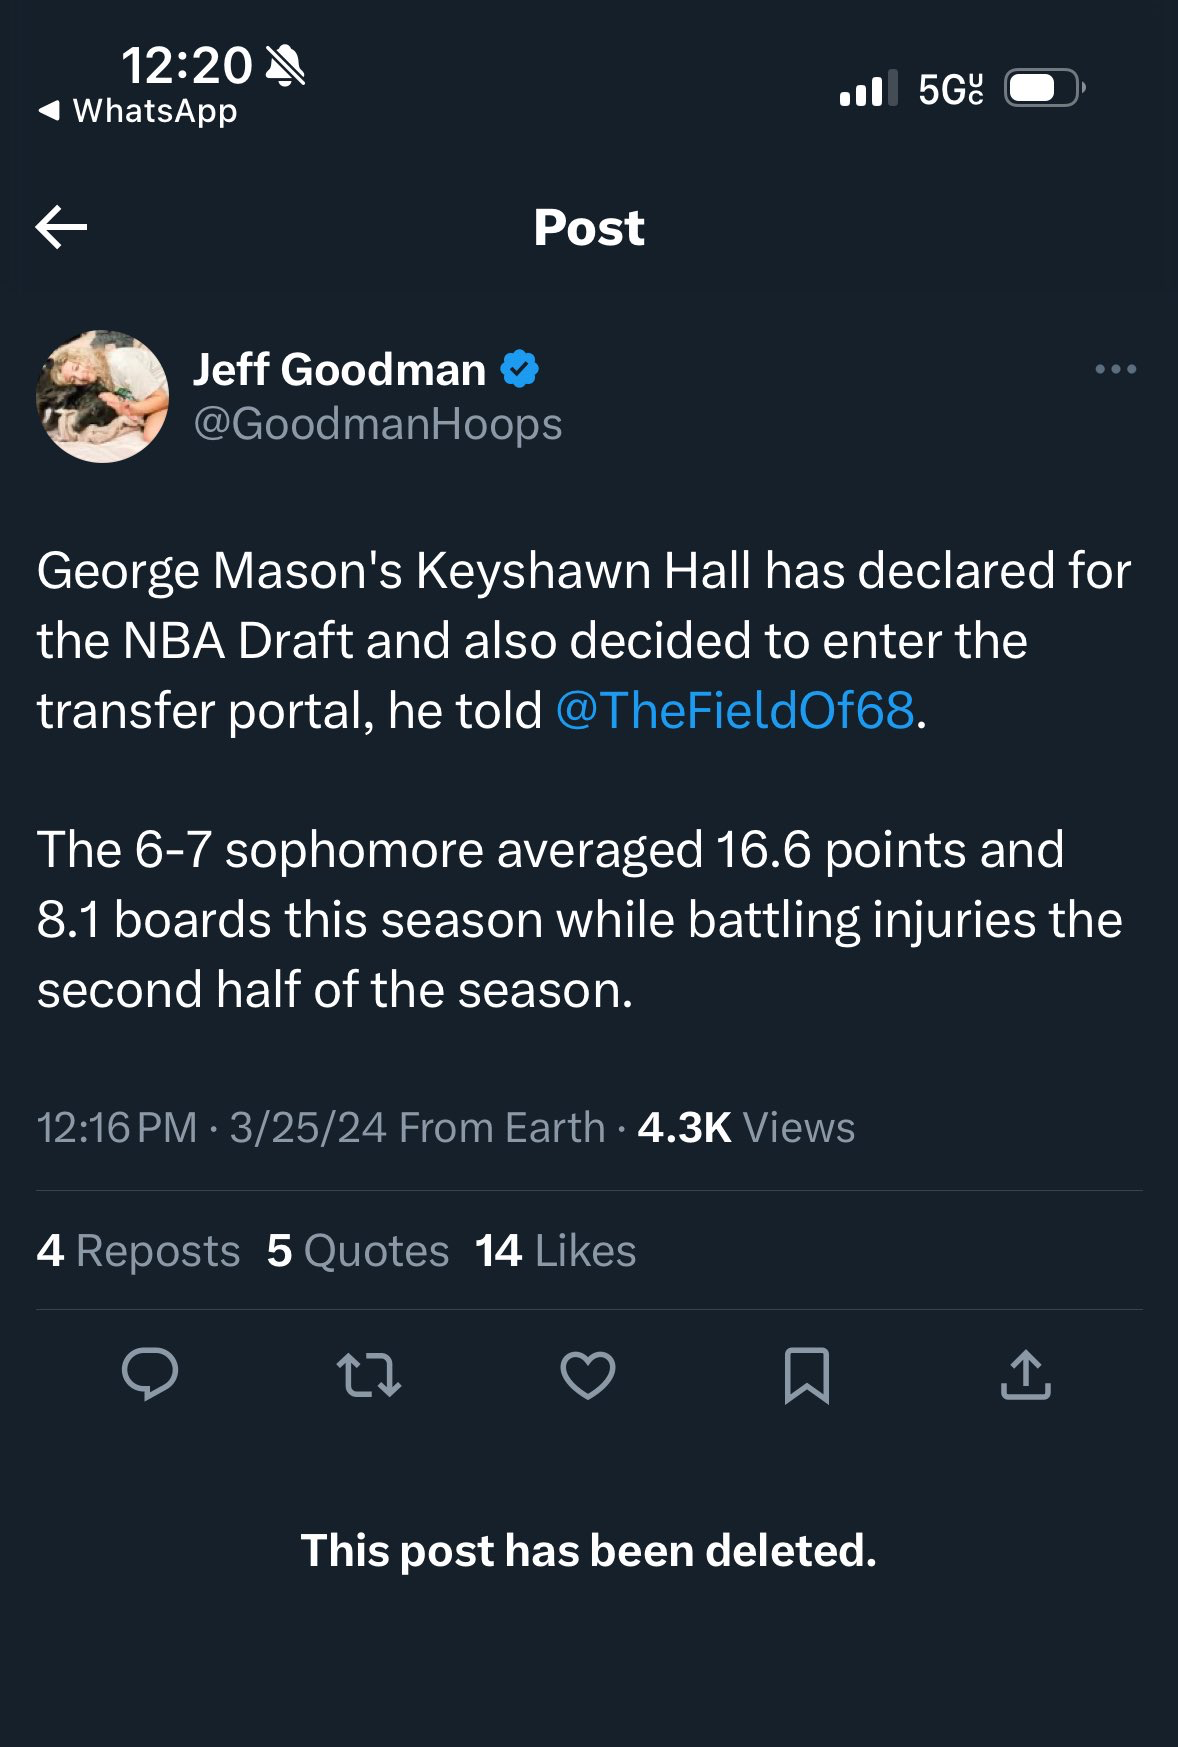Tap the 12:16 PM post timestamp
Image resolution: width=1178 pixels, height=1747 pixels.
(117, 1128)
